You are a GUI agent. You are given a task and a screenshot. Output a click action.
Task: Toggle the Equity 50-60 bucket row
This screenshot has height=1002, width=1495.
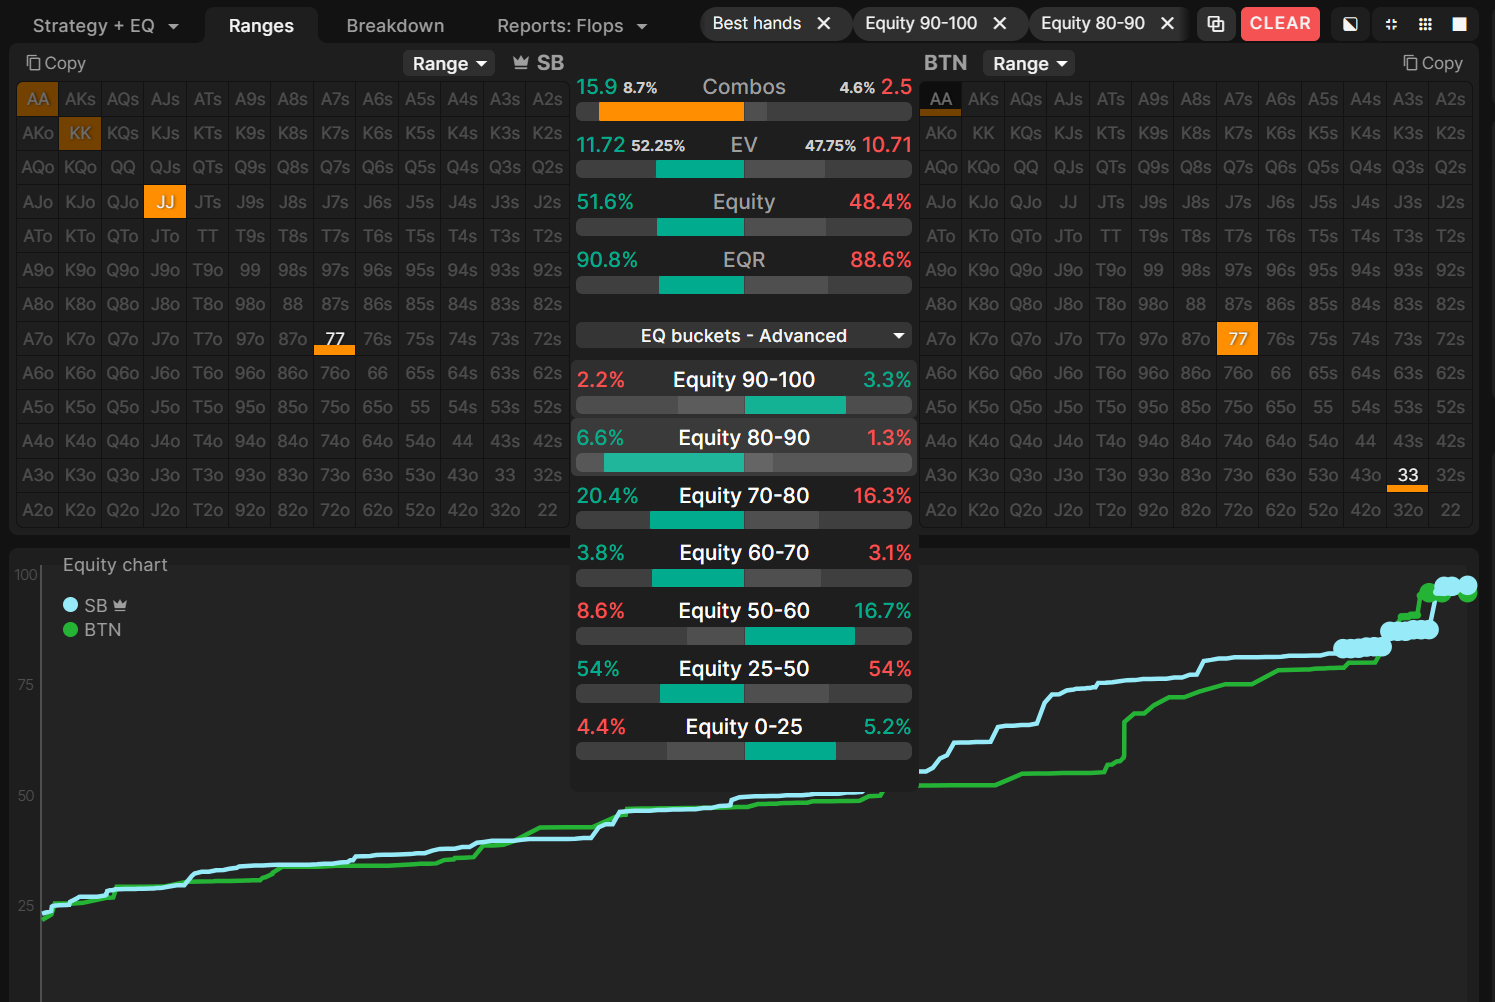[744, 621]
